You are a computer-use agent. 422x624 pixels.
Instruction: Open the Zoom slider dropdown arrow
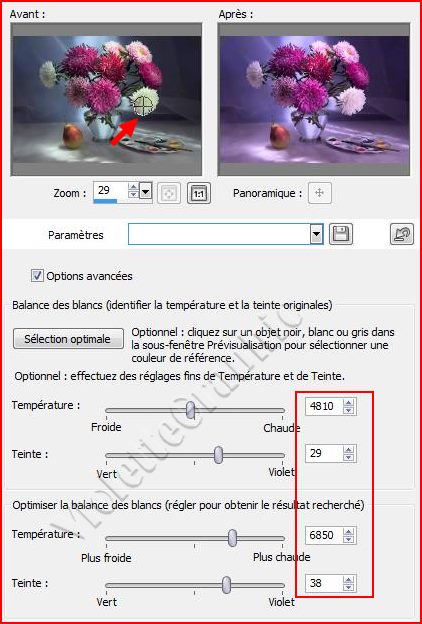click(146, 193)
